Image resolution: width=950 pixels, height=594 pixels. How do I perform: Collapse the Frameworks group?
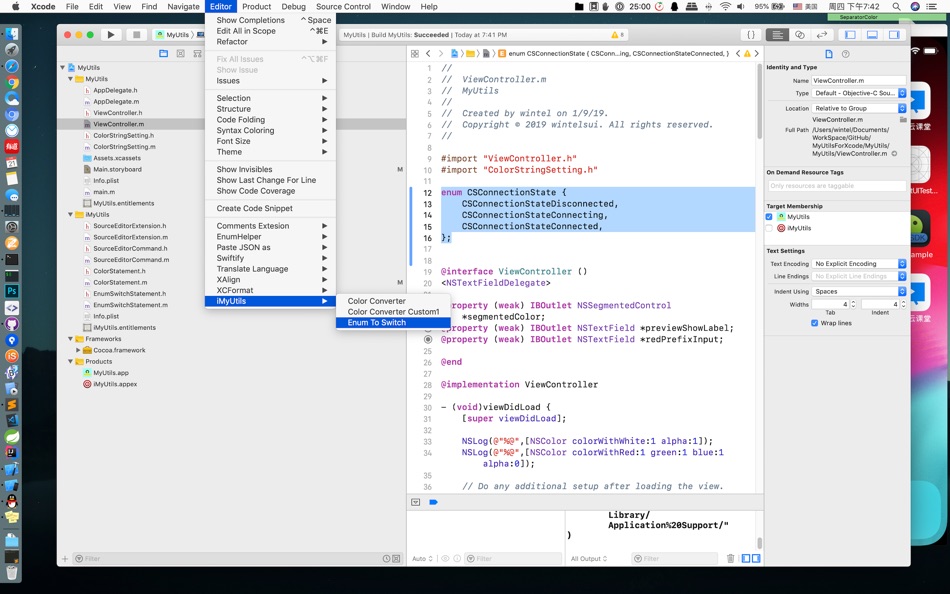click(71, 339)
